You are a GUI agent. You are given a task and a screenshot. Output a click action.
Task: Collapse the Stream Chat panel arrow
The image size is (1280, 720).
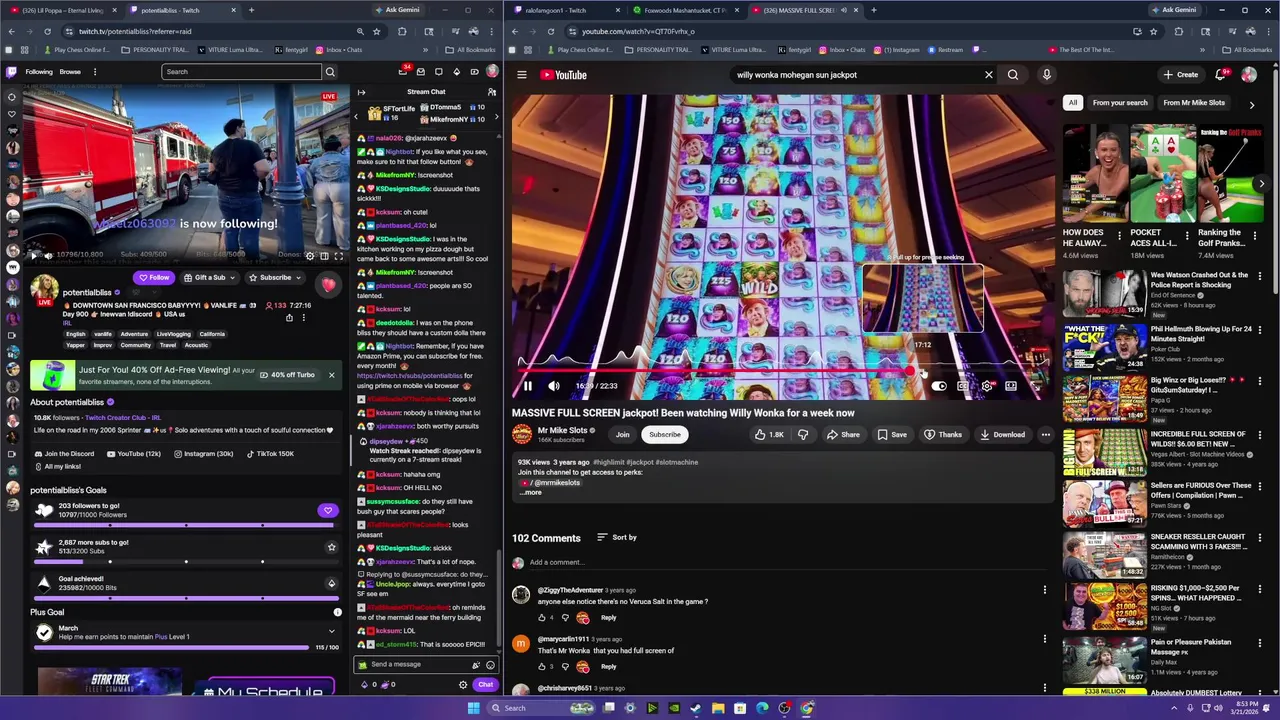coord(361,92)
